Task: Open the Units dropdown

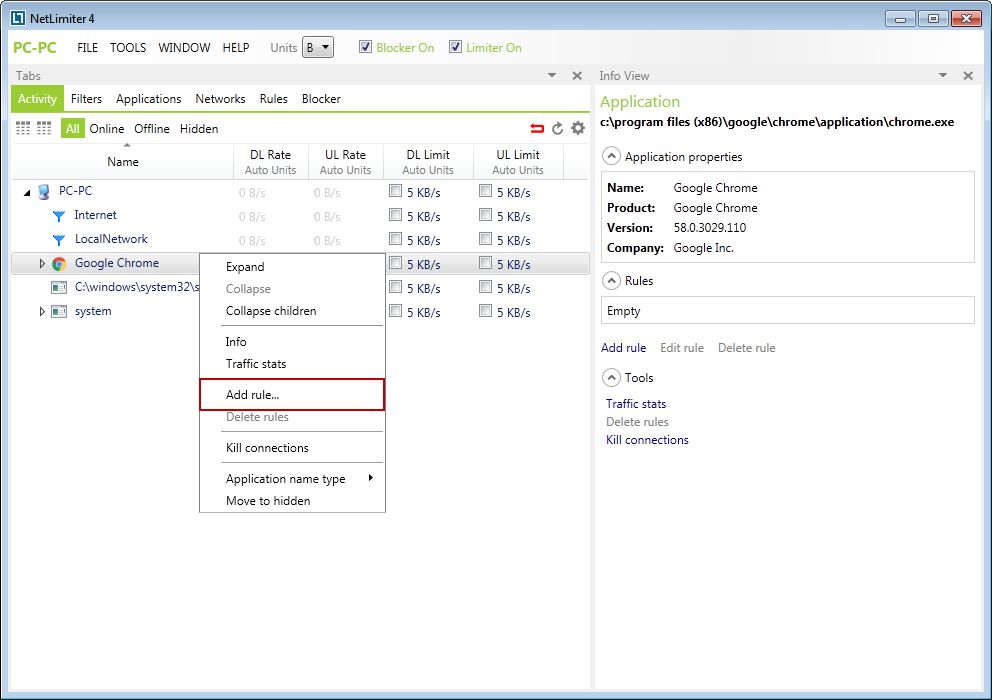Action: click(318, 47)
